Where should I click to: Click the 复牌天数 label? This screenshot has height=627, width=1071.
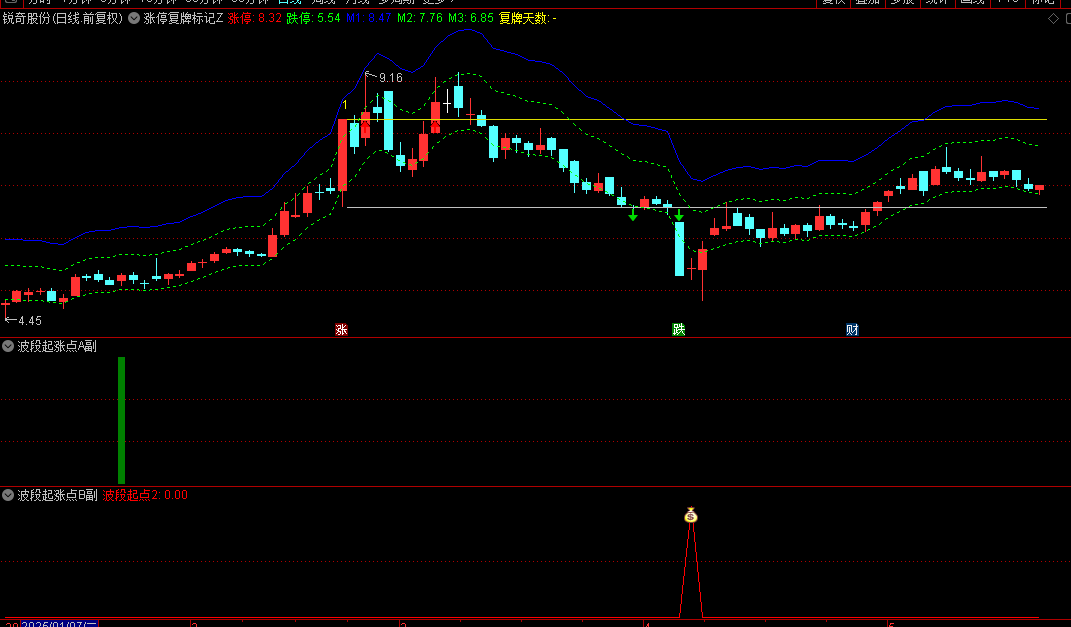click(x=524, y=18)
